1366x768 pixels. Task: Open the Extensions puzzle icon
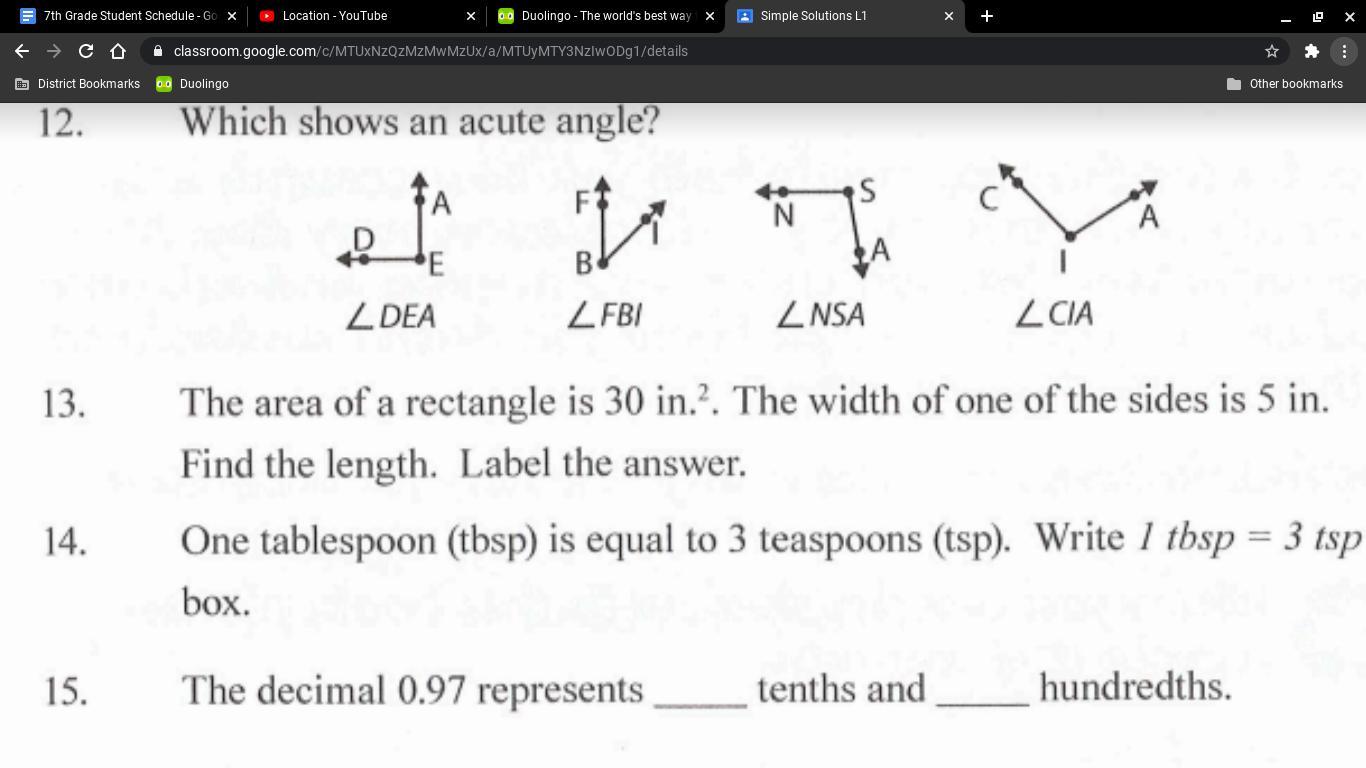pos(1312,51)
